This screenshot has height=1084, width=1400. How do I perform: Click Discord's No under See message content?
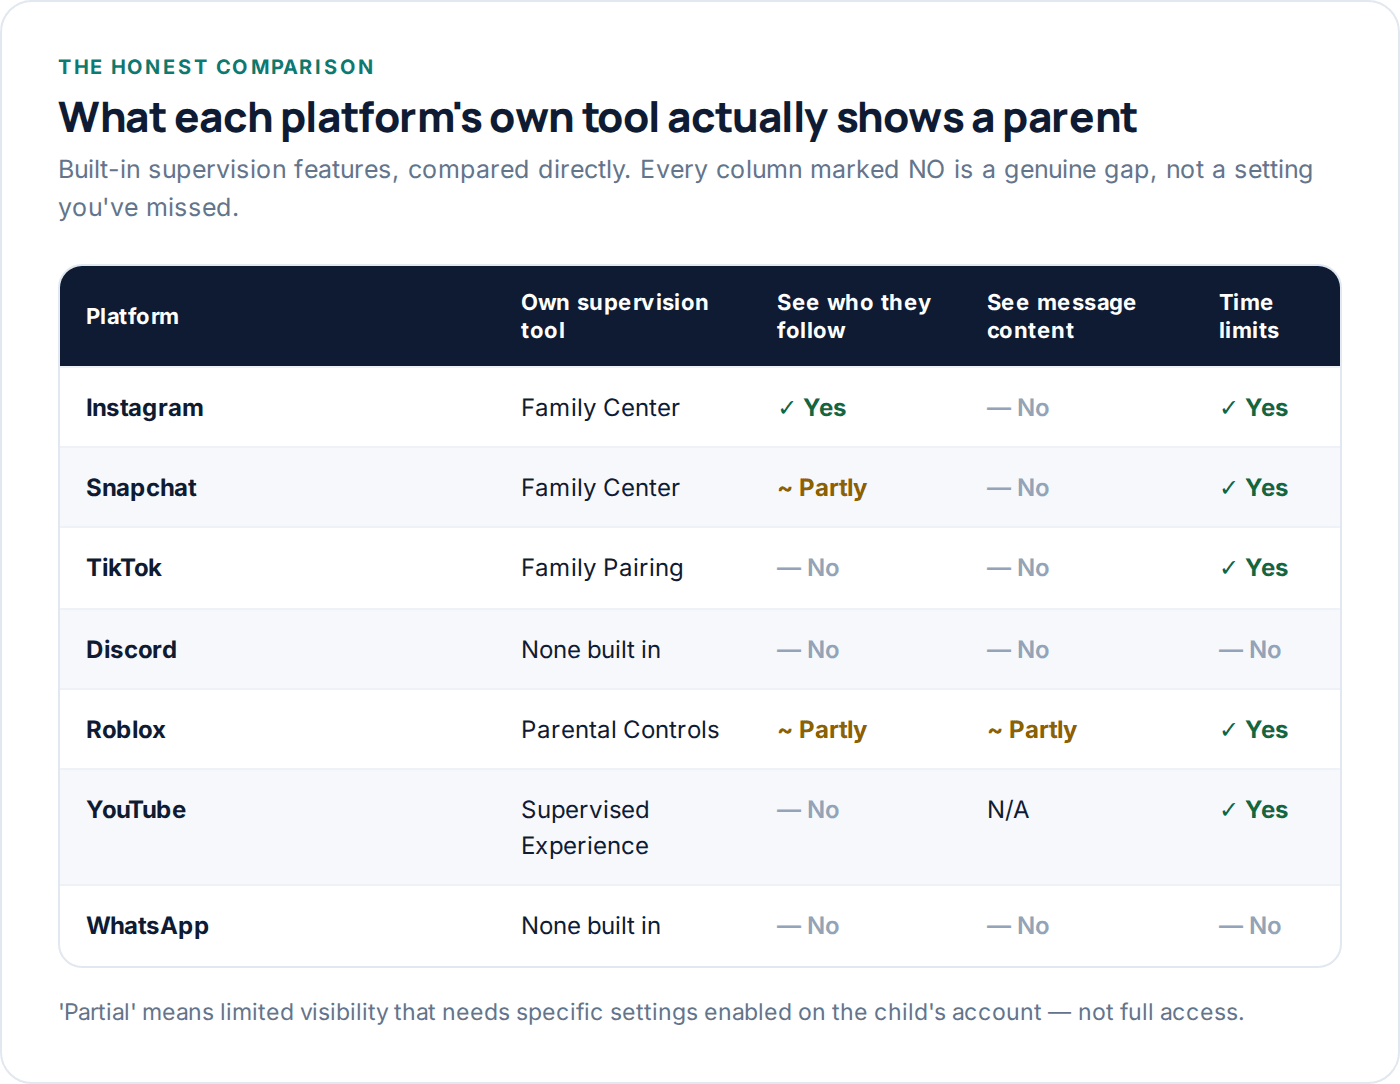1018,650
